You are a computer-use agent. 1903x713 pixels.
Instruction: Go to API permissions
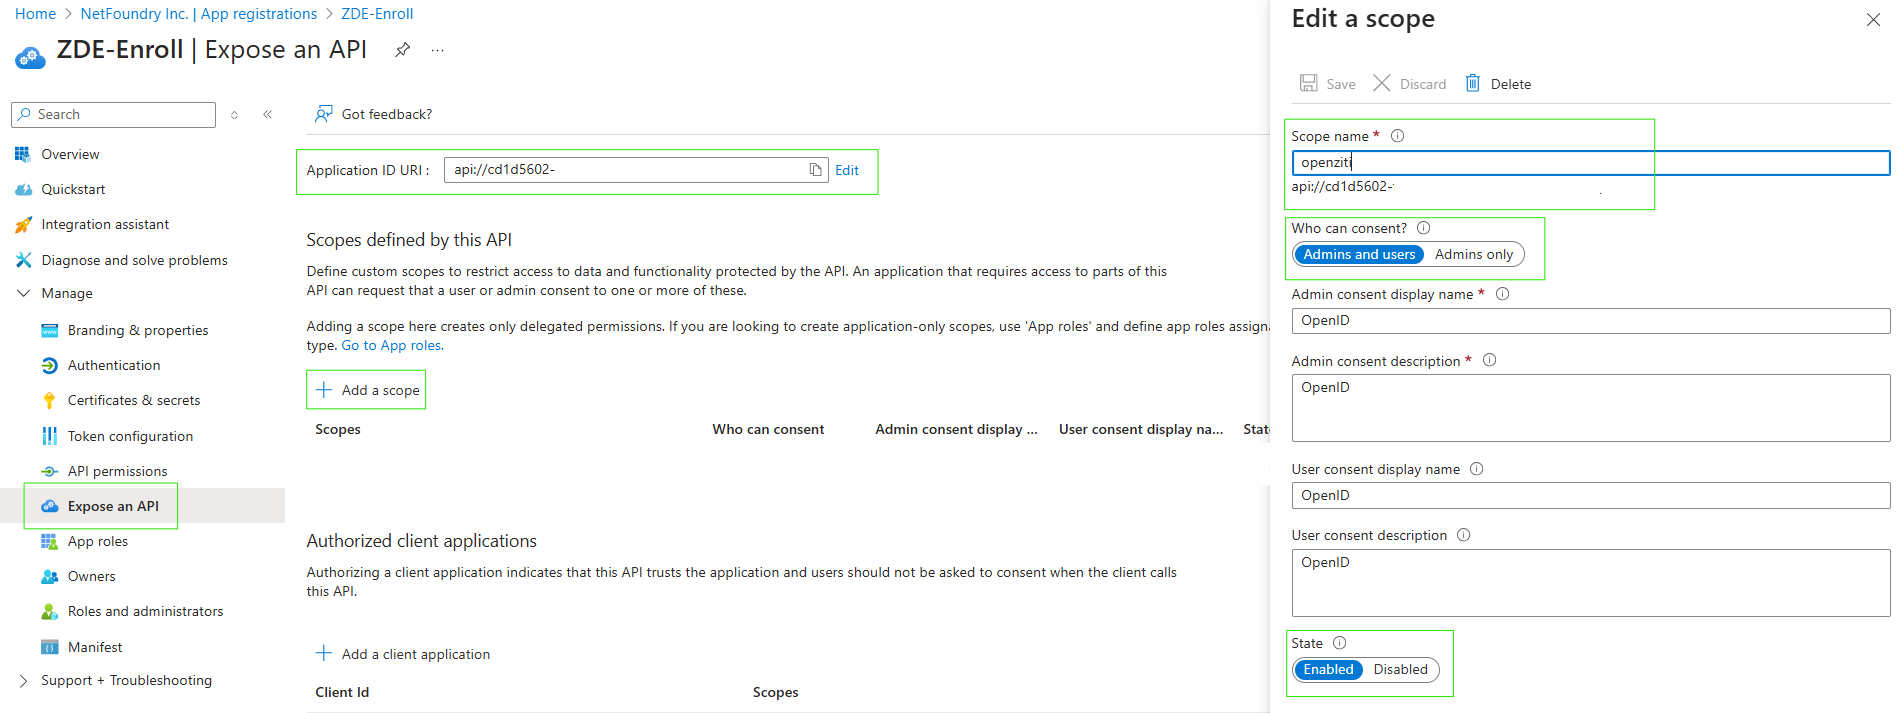pos(117,471)
